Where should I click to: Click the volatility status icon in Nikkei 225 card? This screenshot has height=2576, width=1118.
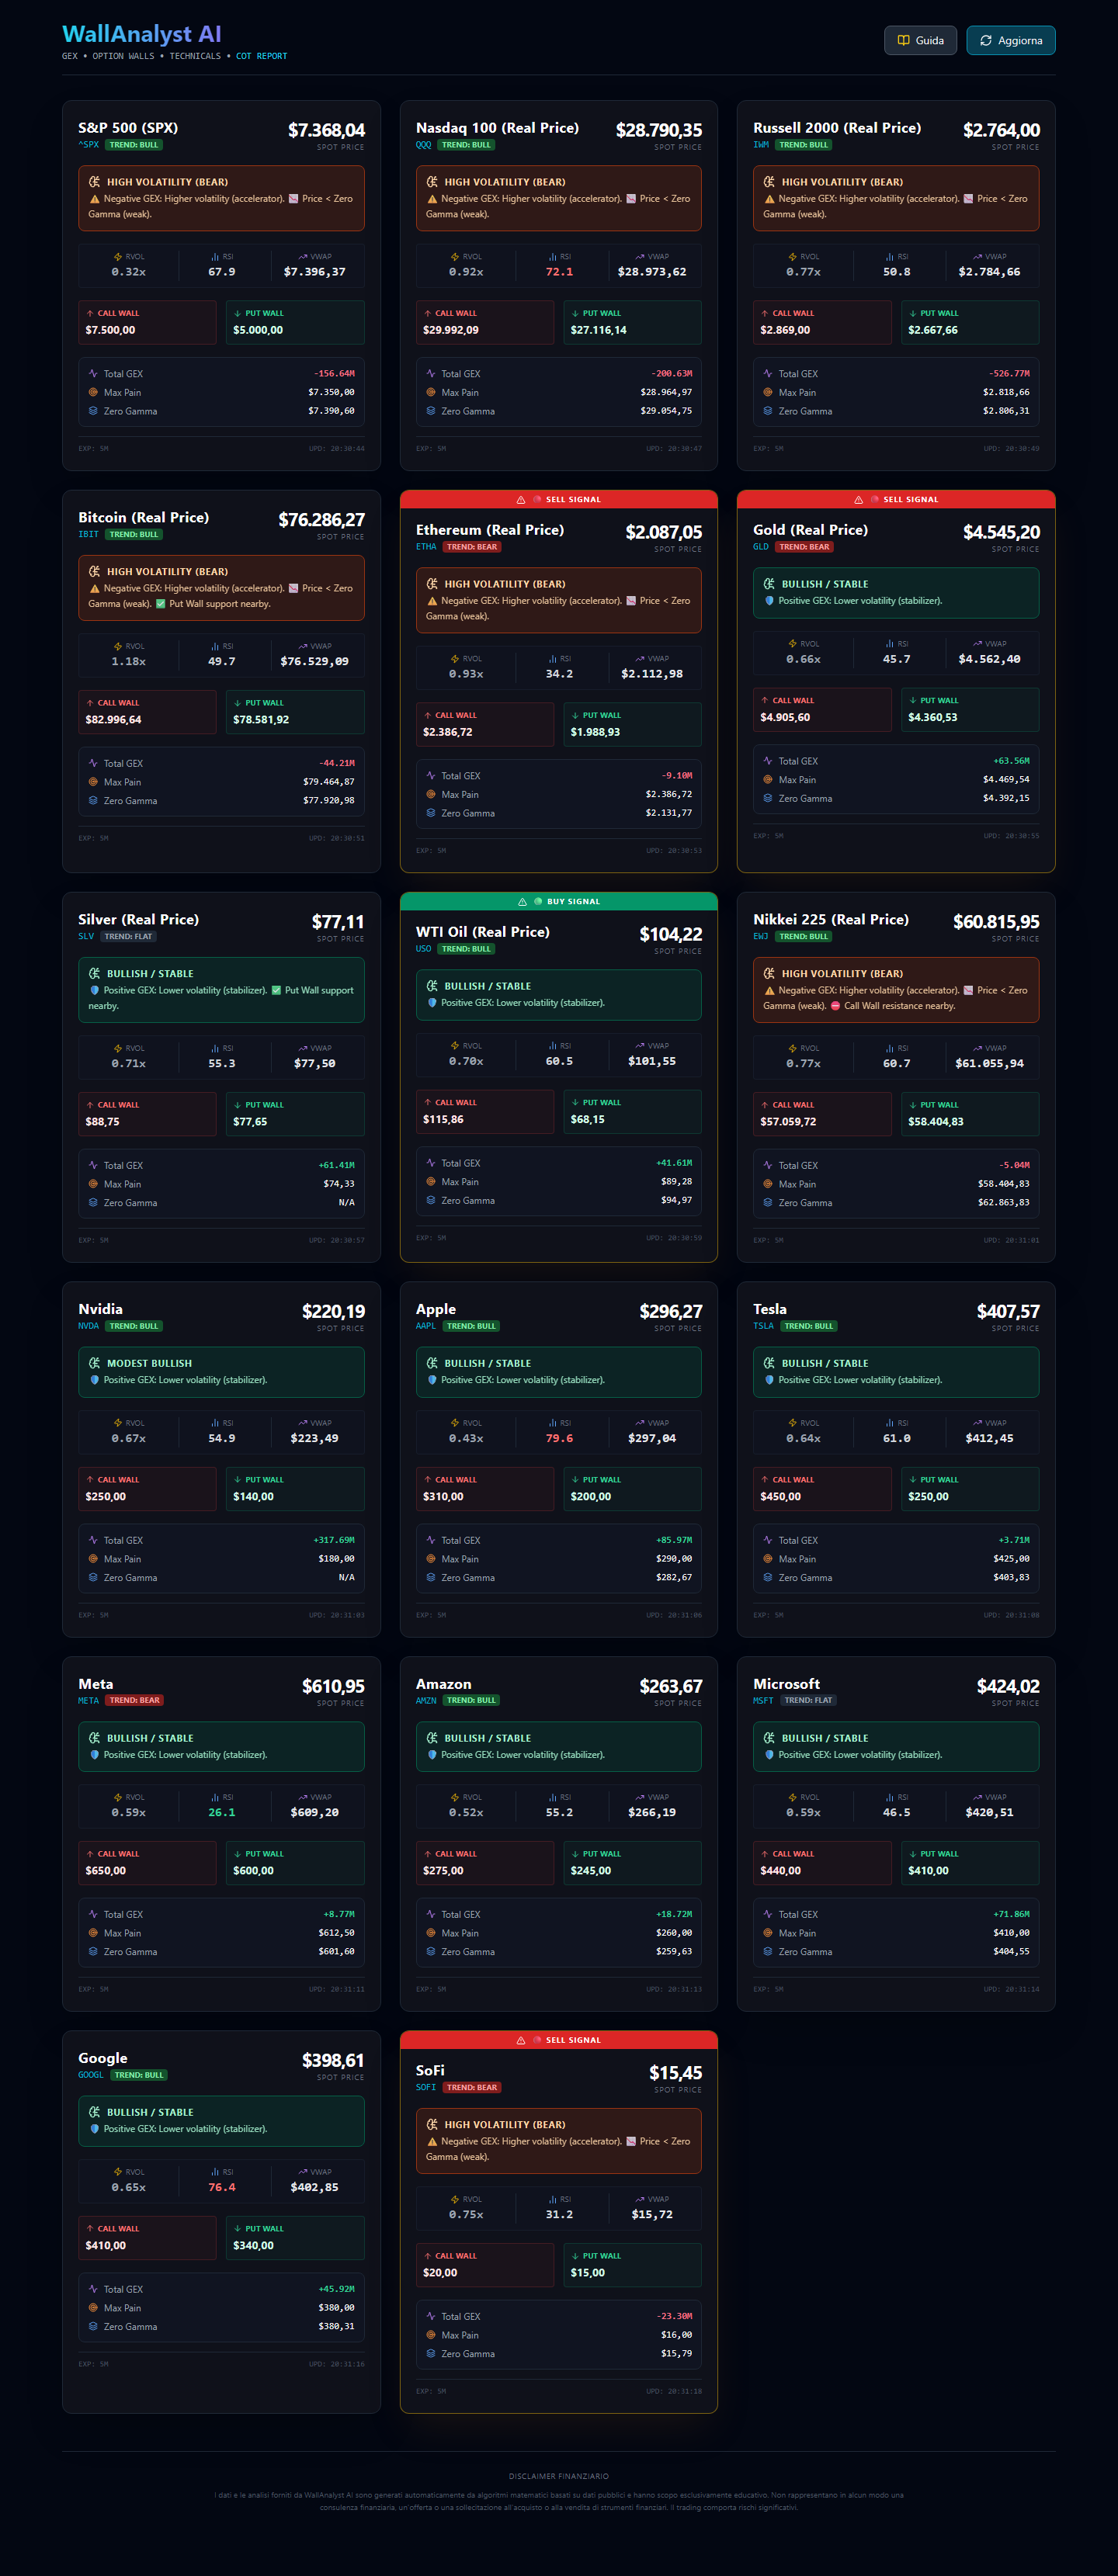pyautogui.click(x=769, y=973)
